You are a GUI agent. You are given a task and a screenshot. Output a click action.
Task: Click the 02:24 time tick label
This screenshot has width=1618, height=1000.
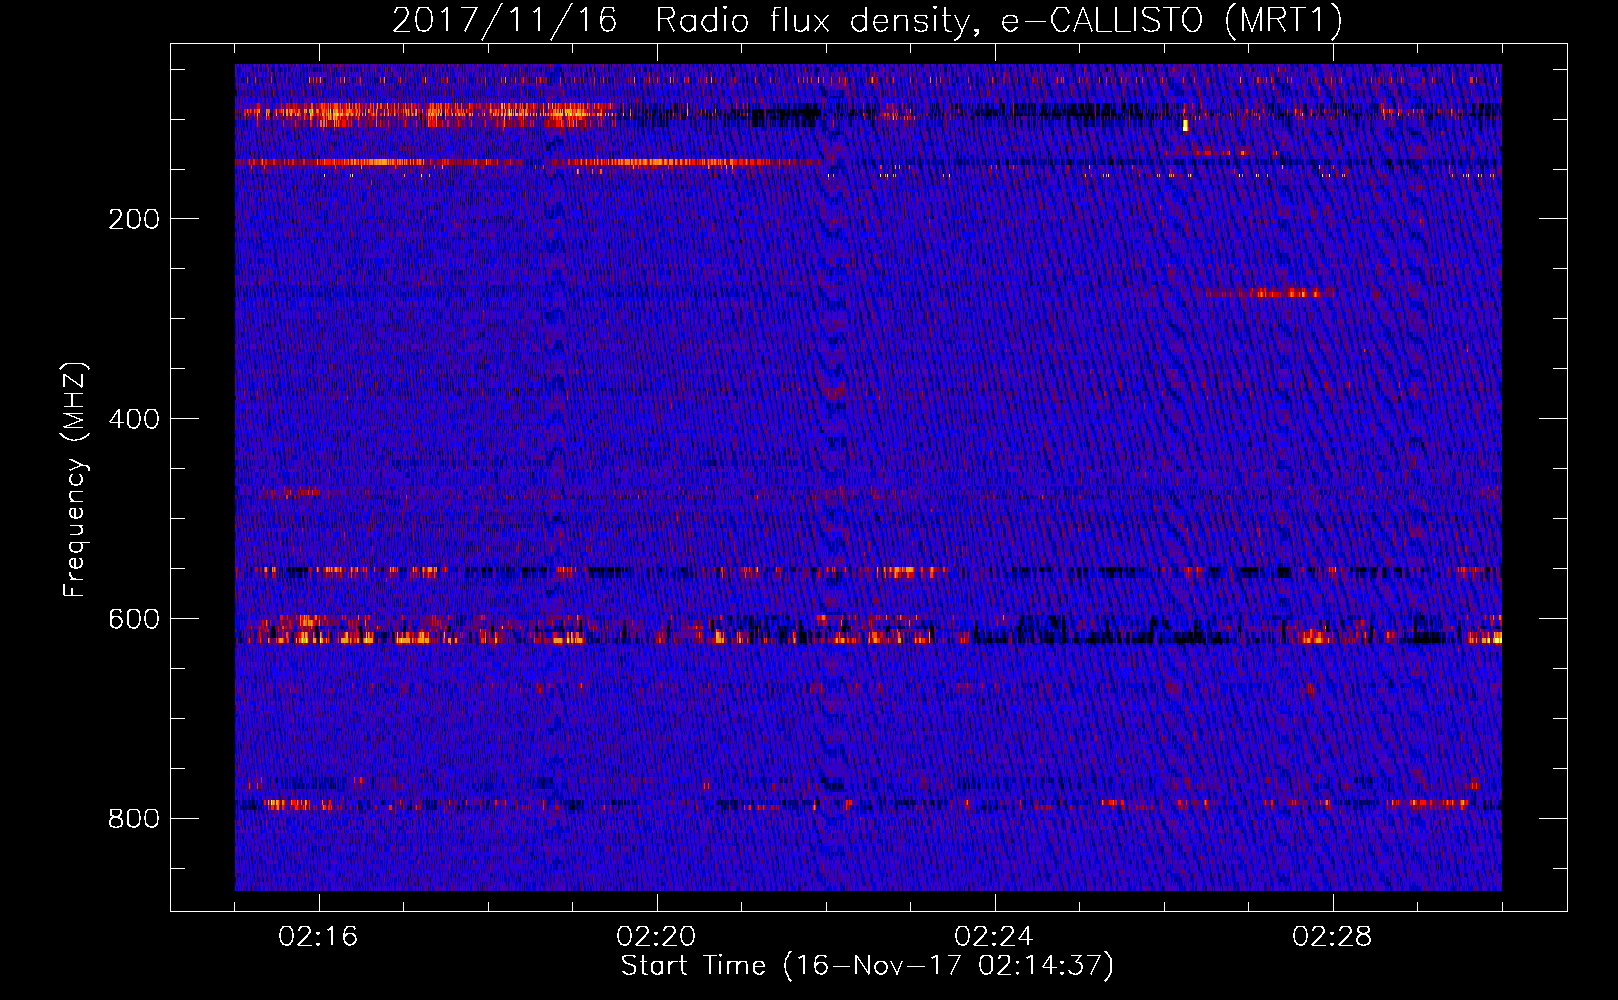point(994,937)
